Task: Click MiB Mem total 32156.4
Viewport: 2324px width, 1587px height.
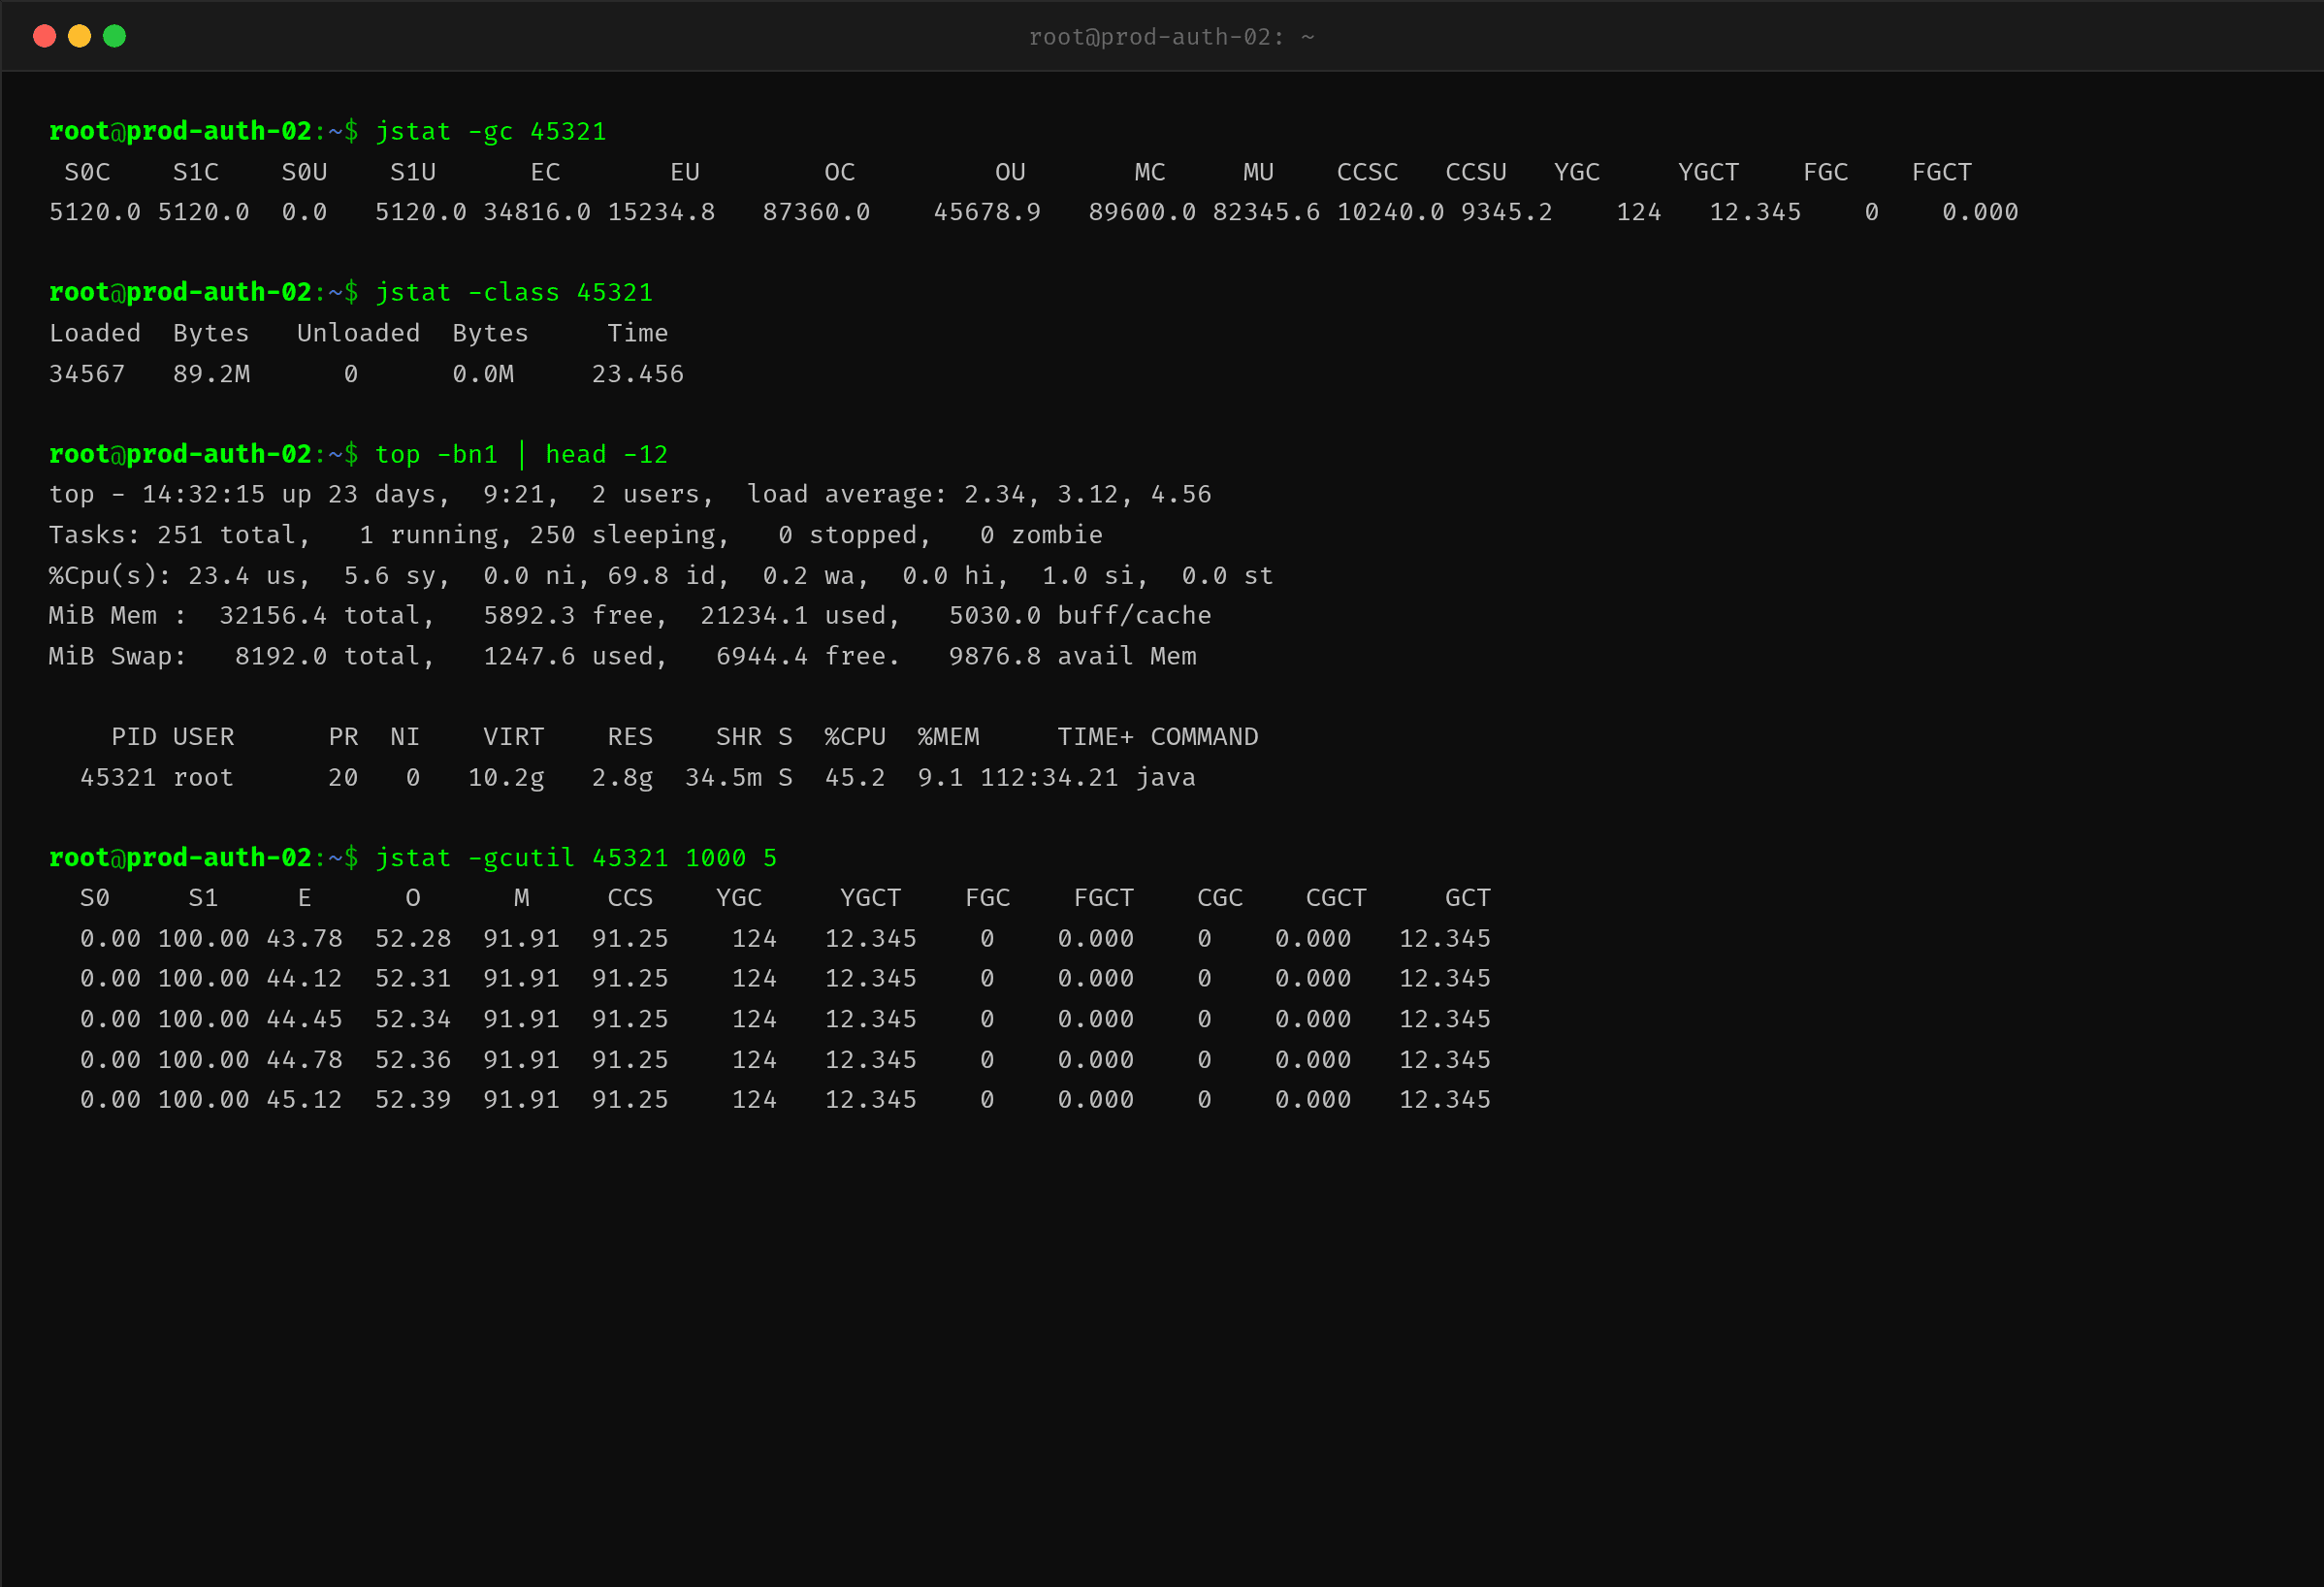Action: point(273,615)
